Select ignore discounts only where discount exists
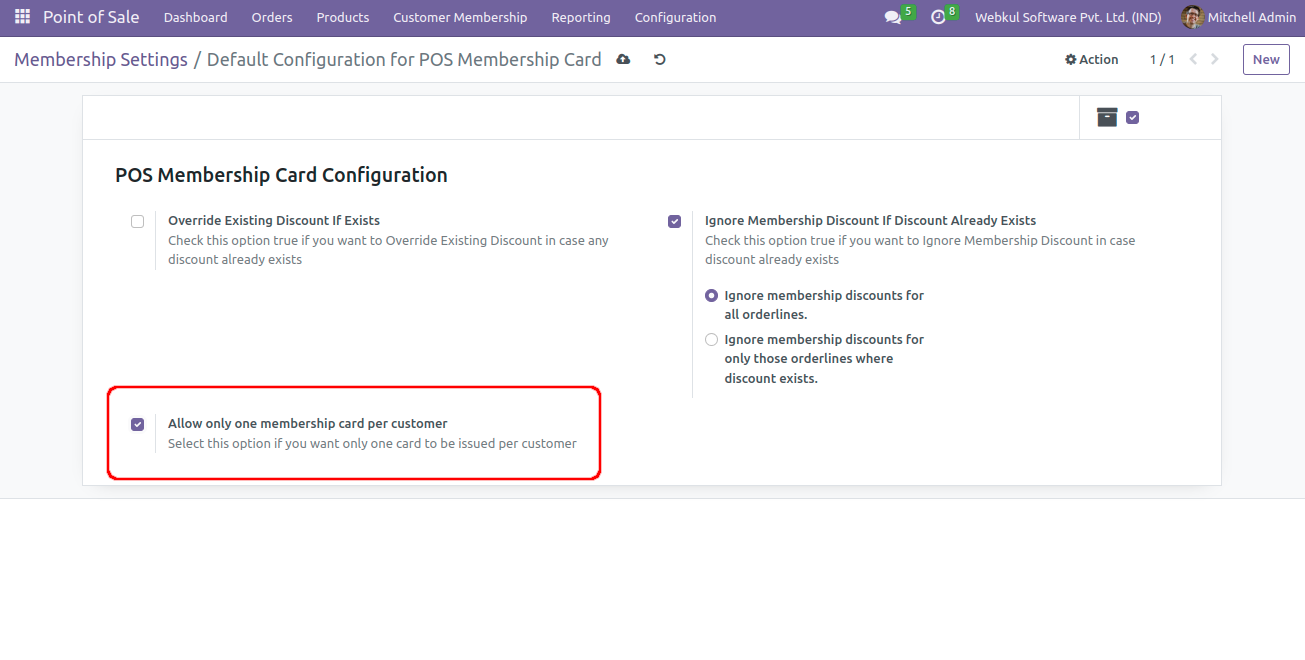This screenshot has width=1305, height=660. 711,340
